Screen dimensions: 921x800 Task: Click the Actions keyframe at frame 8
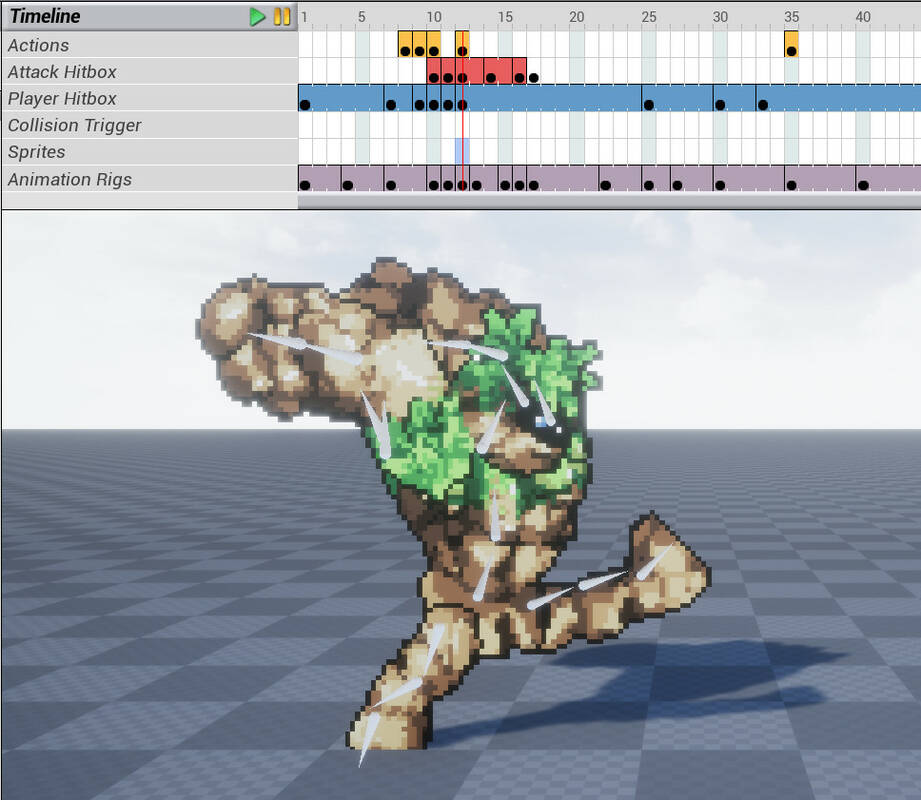(405, 51)
